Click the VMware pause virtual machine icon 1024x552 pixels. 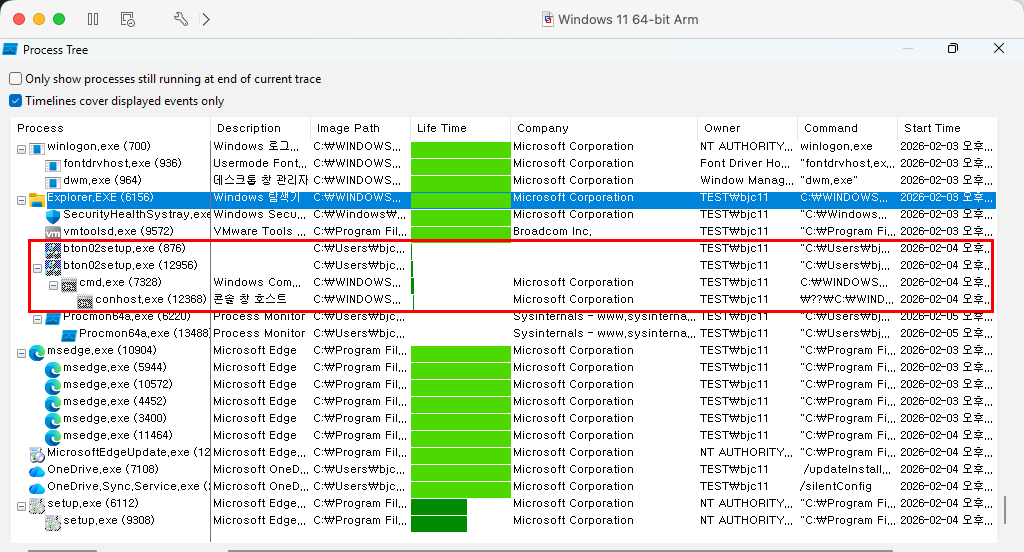[x=93, y=19]
